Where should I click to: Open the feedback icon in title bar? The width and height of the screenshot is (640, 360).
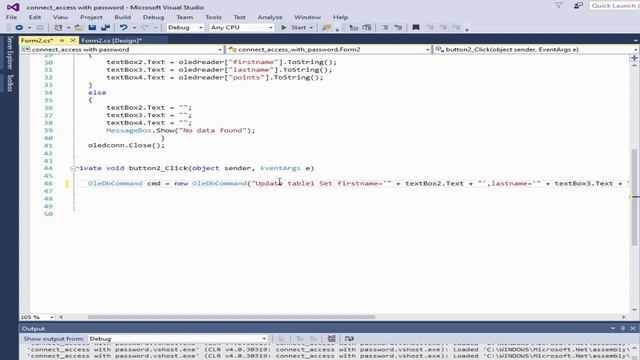click(x=578, y=5)
